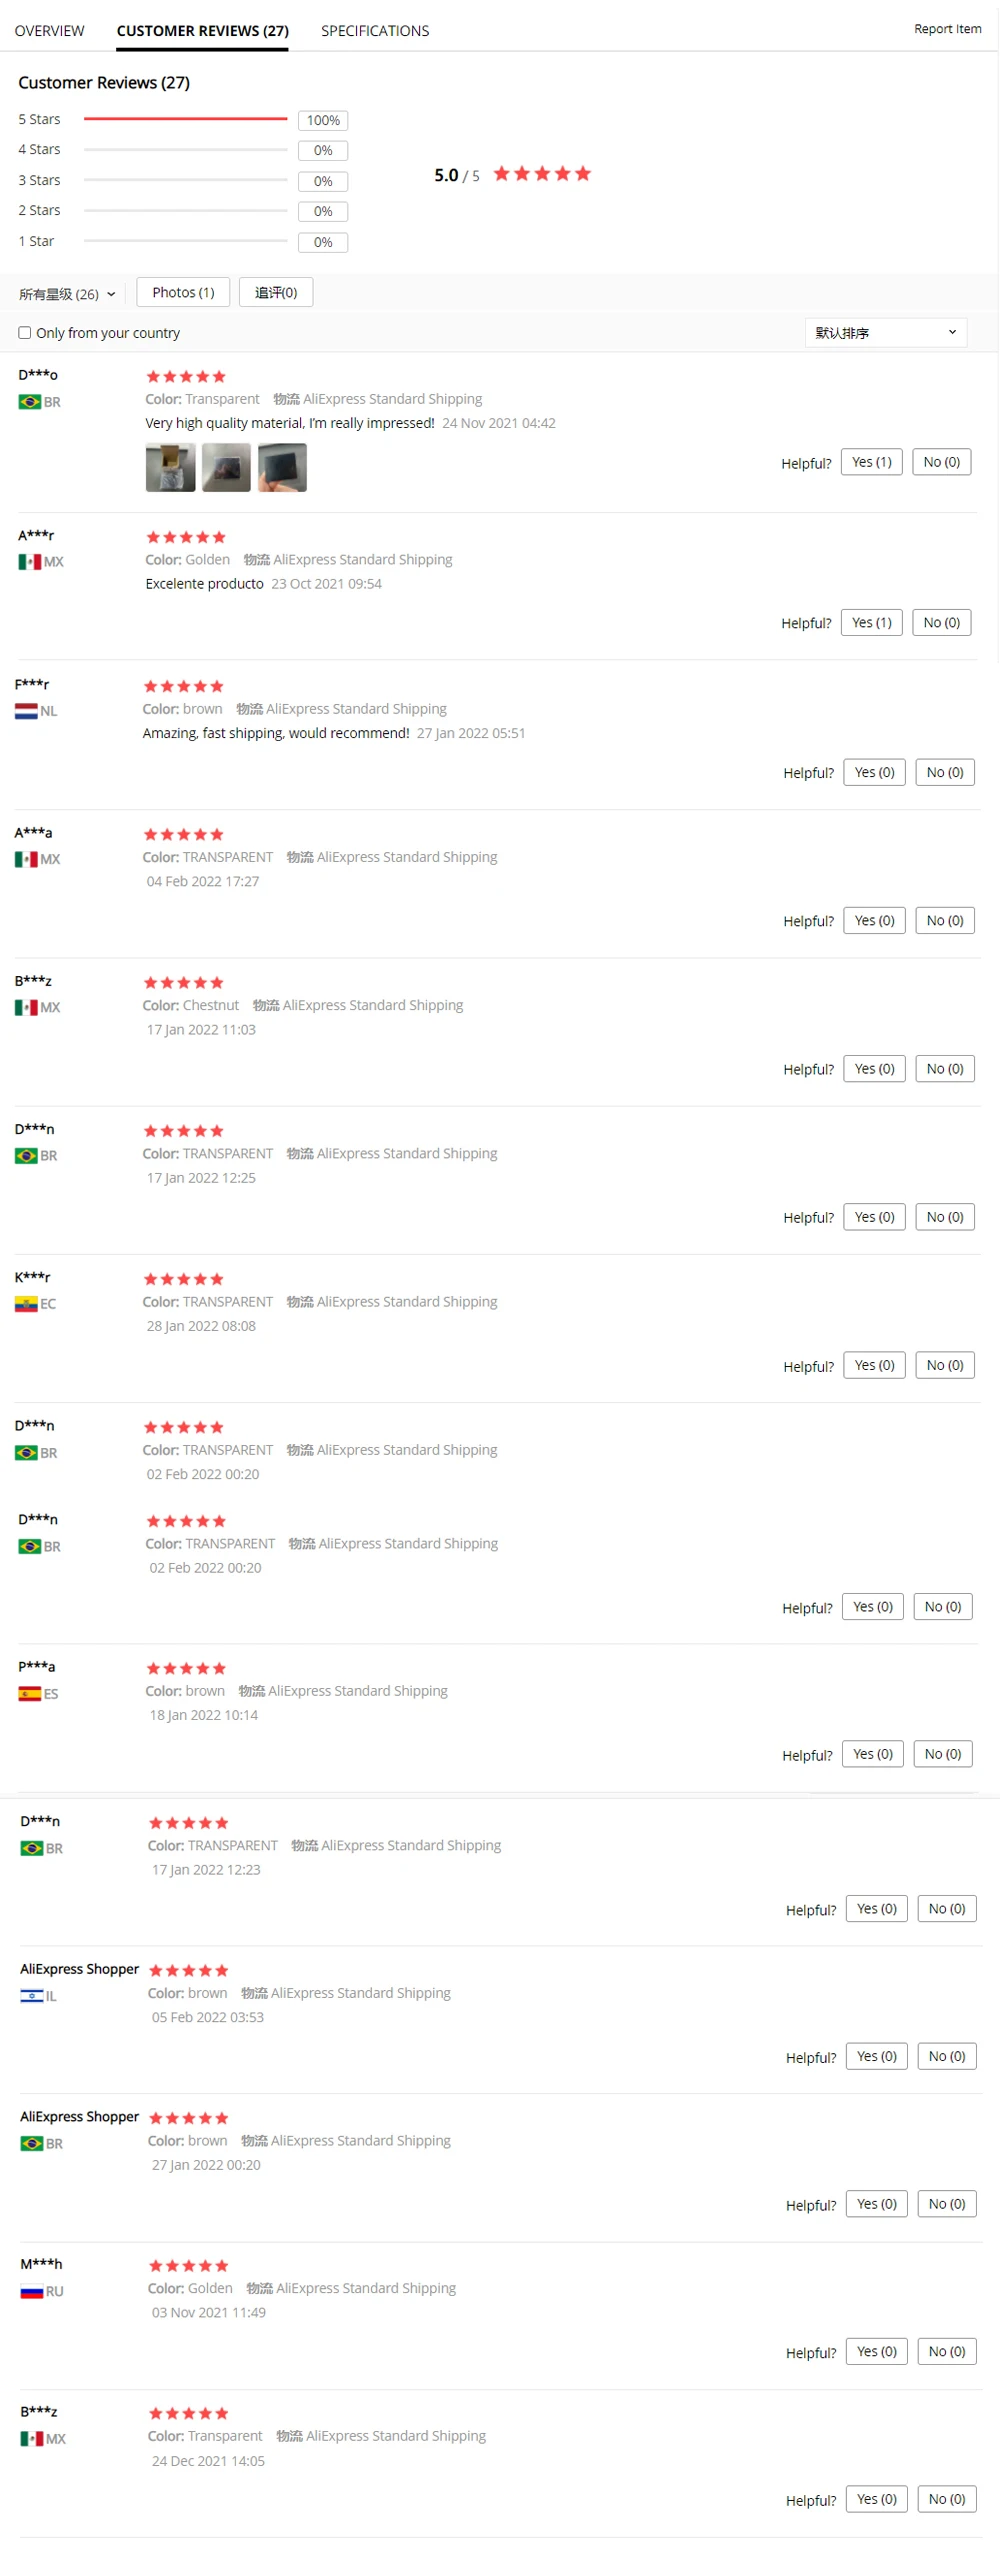The image size is (1000, 2550).
Task: Click the 追评(0) filter button
Action: pyautogui.click(x=276, y=293)
